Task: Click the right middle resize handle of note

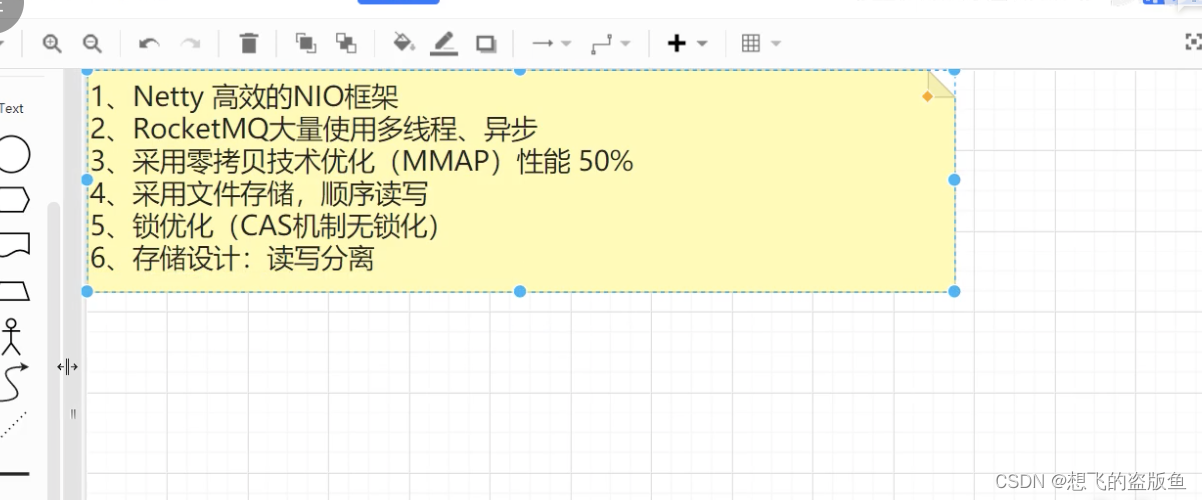Action: tap(954, 180)
